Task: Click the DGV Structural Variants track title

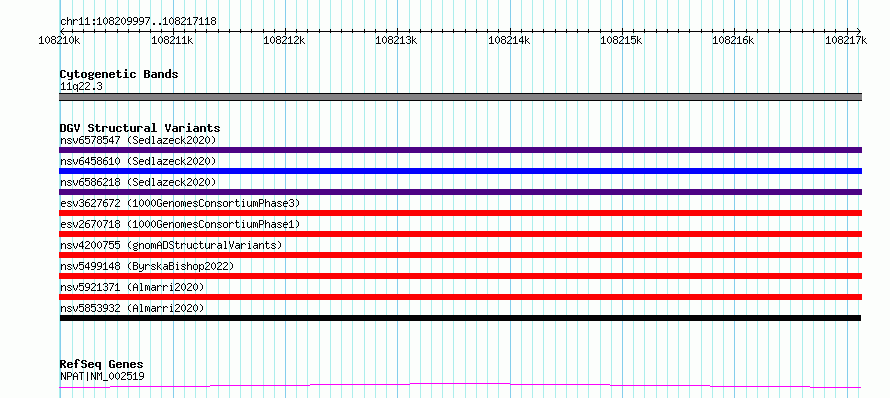Action: (140, 128)
